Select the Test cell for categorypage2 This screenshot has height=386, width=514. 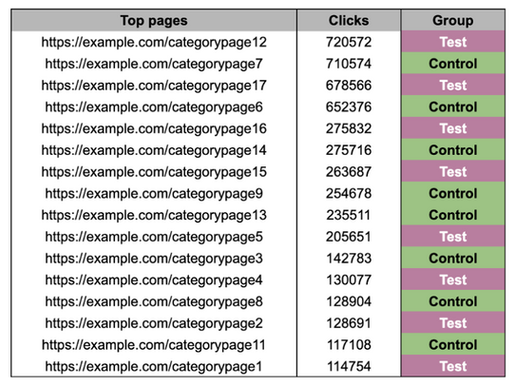[453, 323]
